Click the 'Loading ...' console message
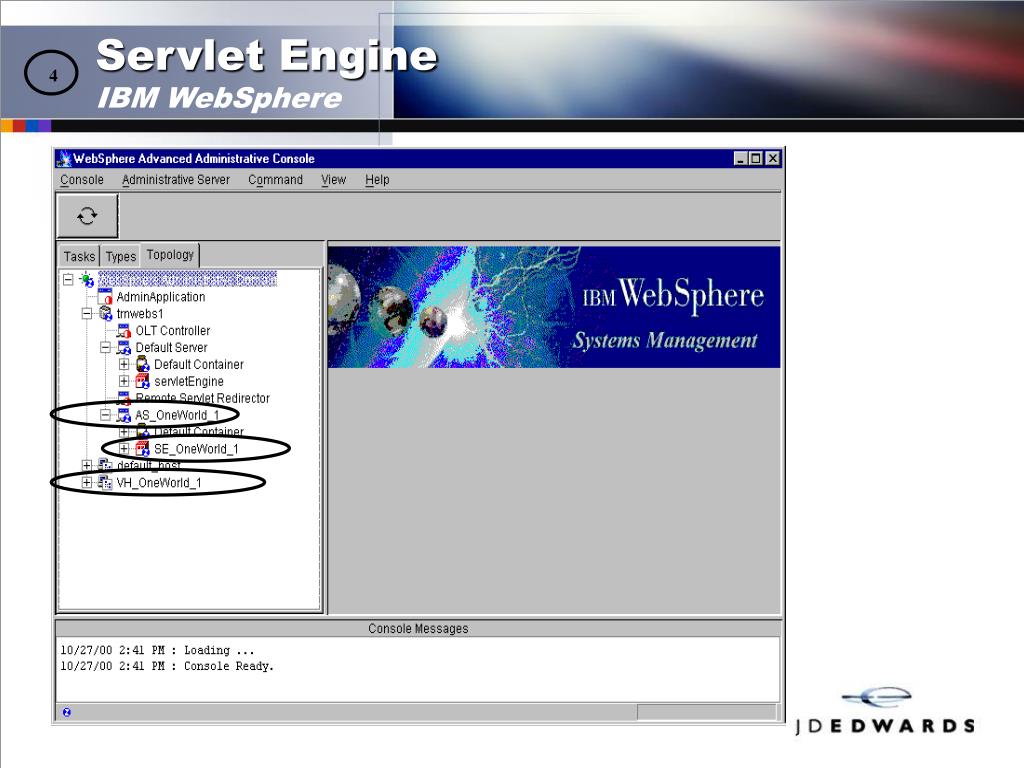Image resolution: width=1024 pixels, height=768 pixels. (157, 650)
